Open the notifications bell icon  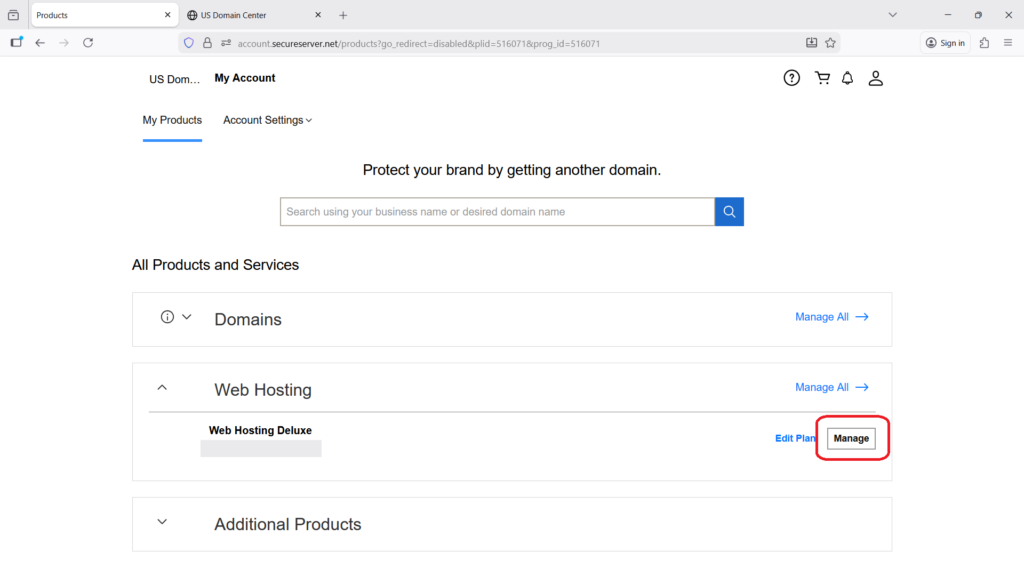(x=848, y=78)
